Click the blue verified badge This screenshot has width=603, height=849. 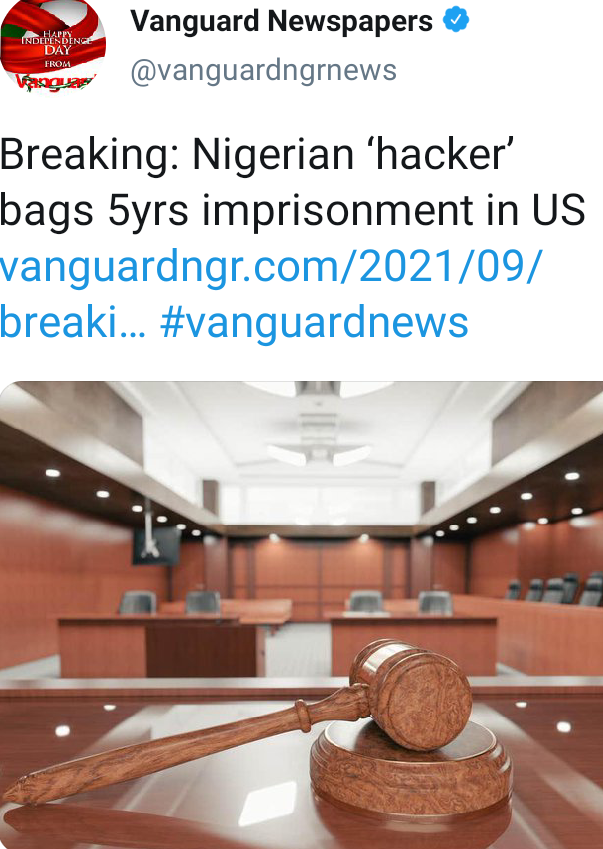pos(456,20)
